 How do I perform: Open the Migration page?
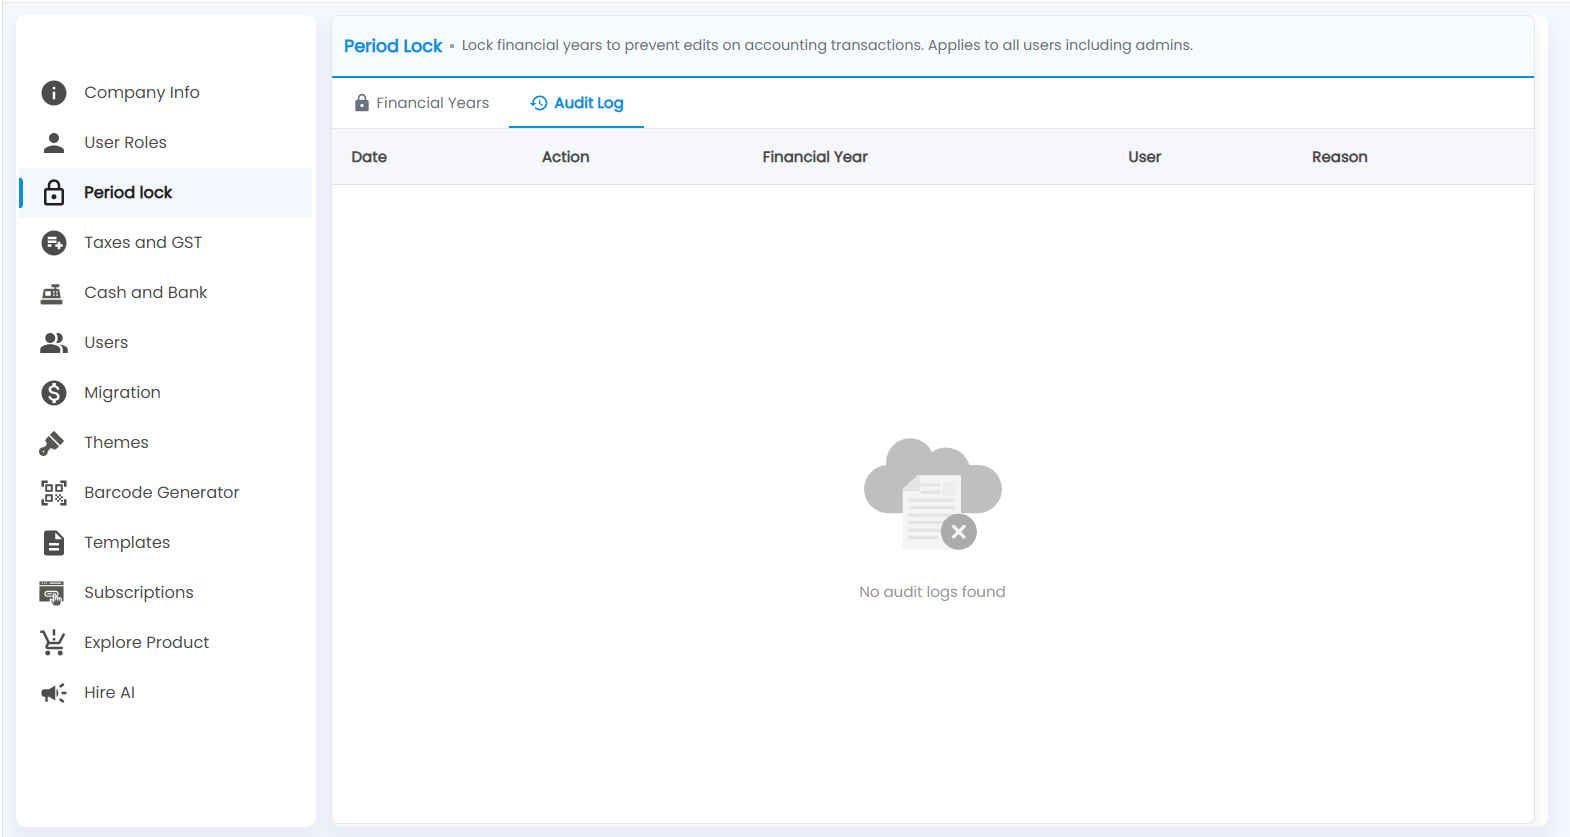(166, 393)
